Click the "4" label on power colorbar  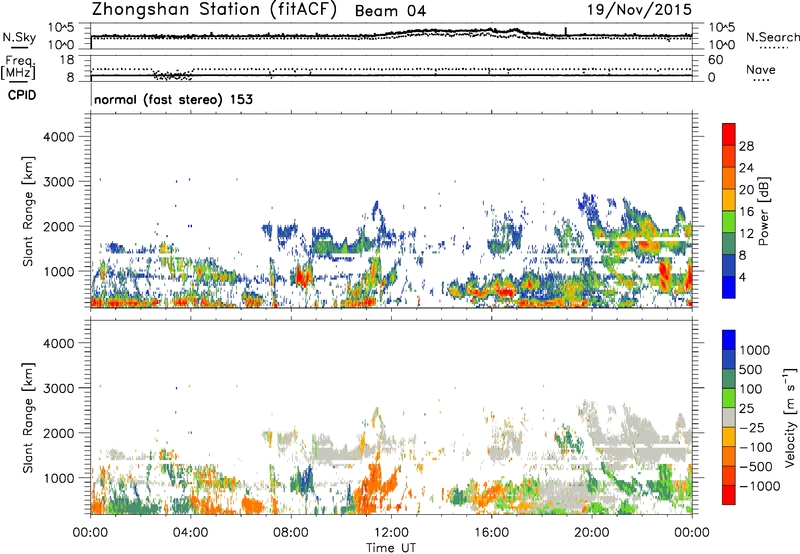742,277
